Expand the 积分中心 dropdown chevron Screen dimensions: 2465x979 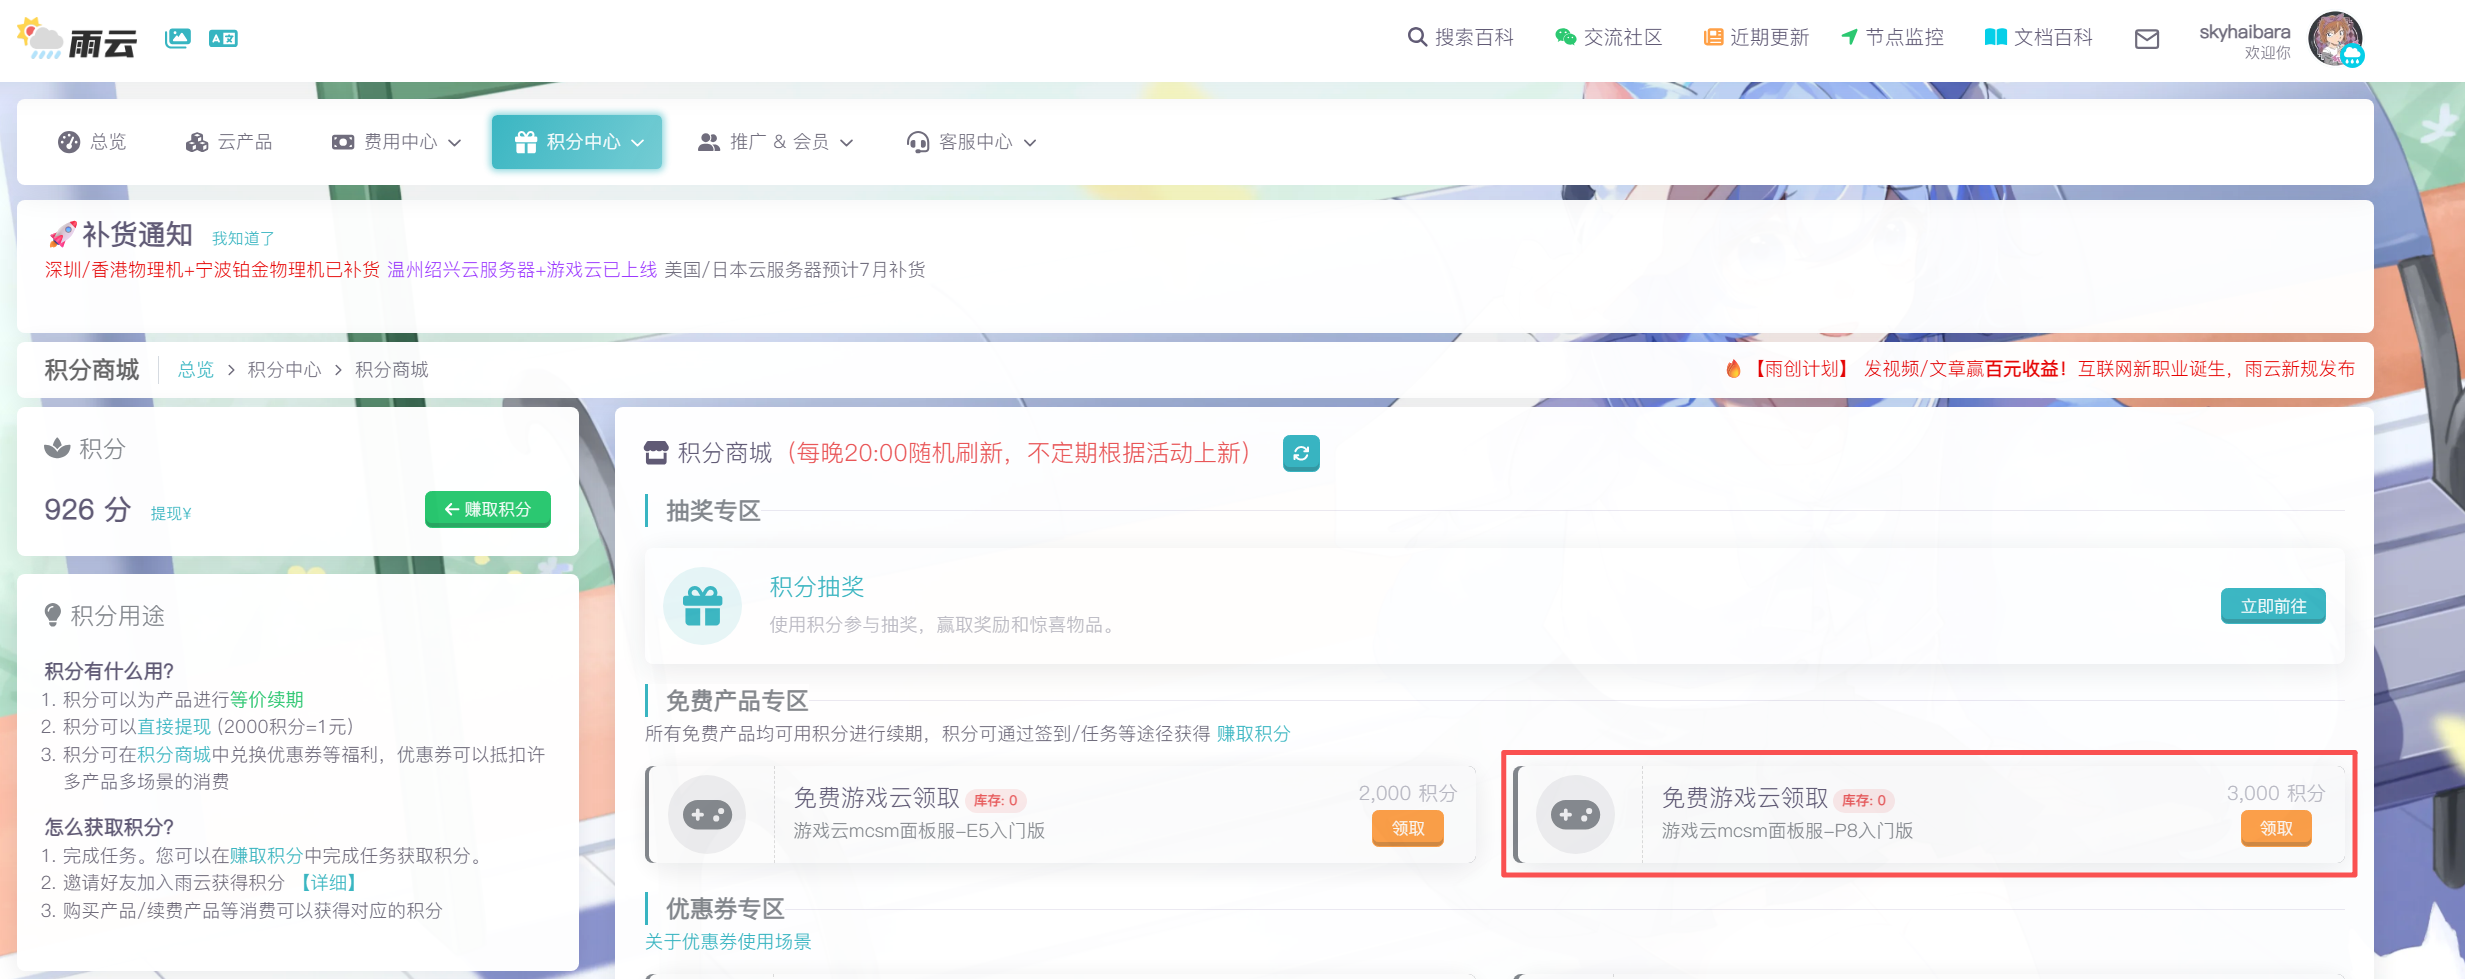pyautogui.click(x=638, y=143)
